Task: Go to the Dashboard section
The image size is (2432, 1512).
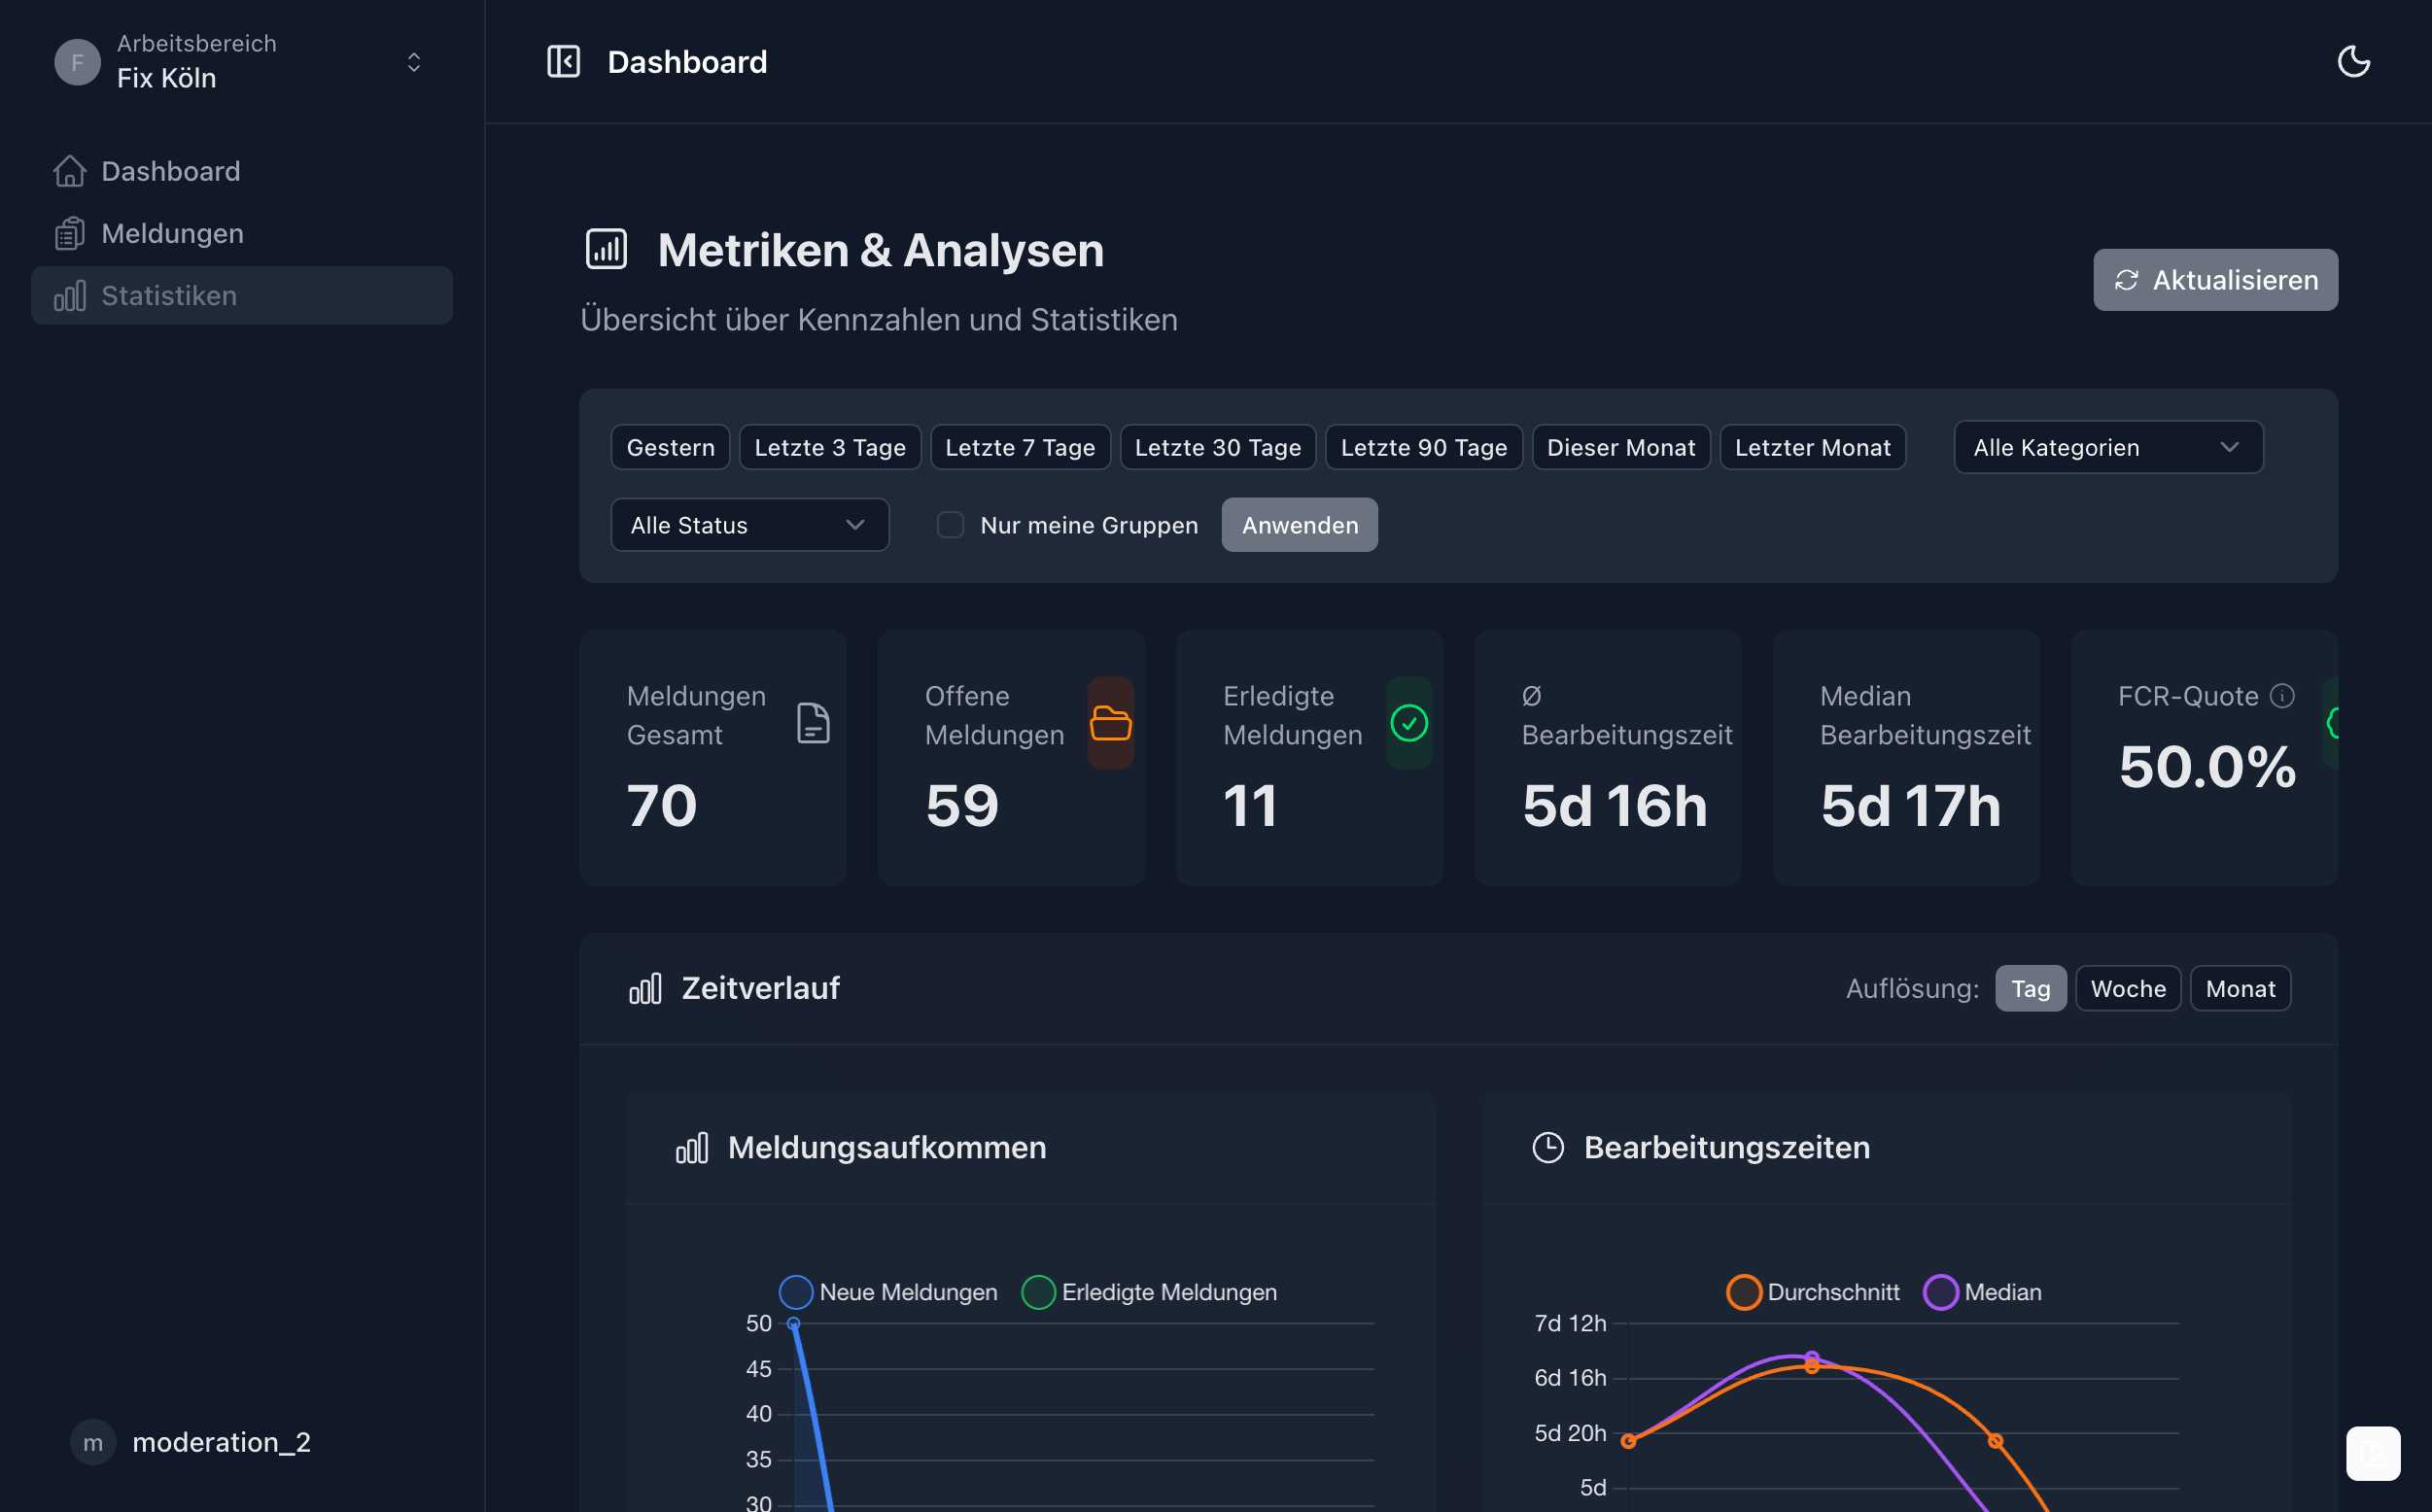Action: (171, 171)
